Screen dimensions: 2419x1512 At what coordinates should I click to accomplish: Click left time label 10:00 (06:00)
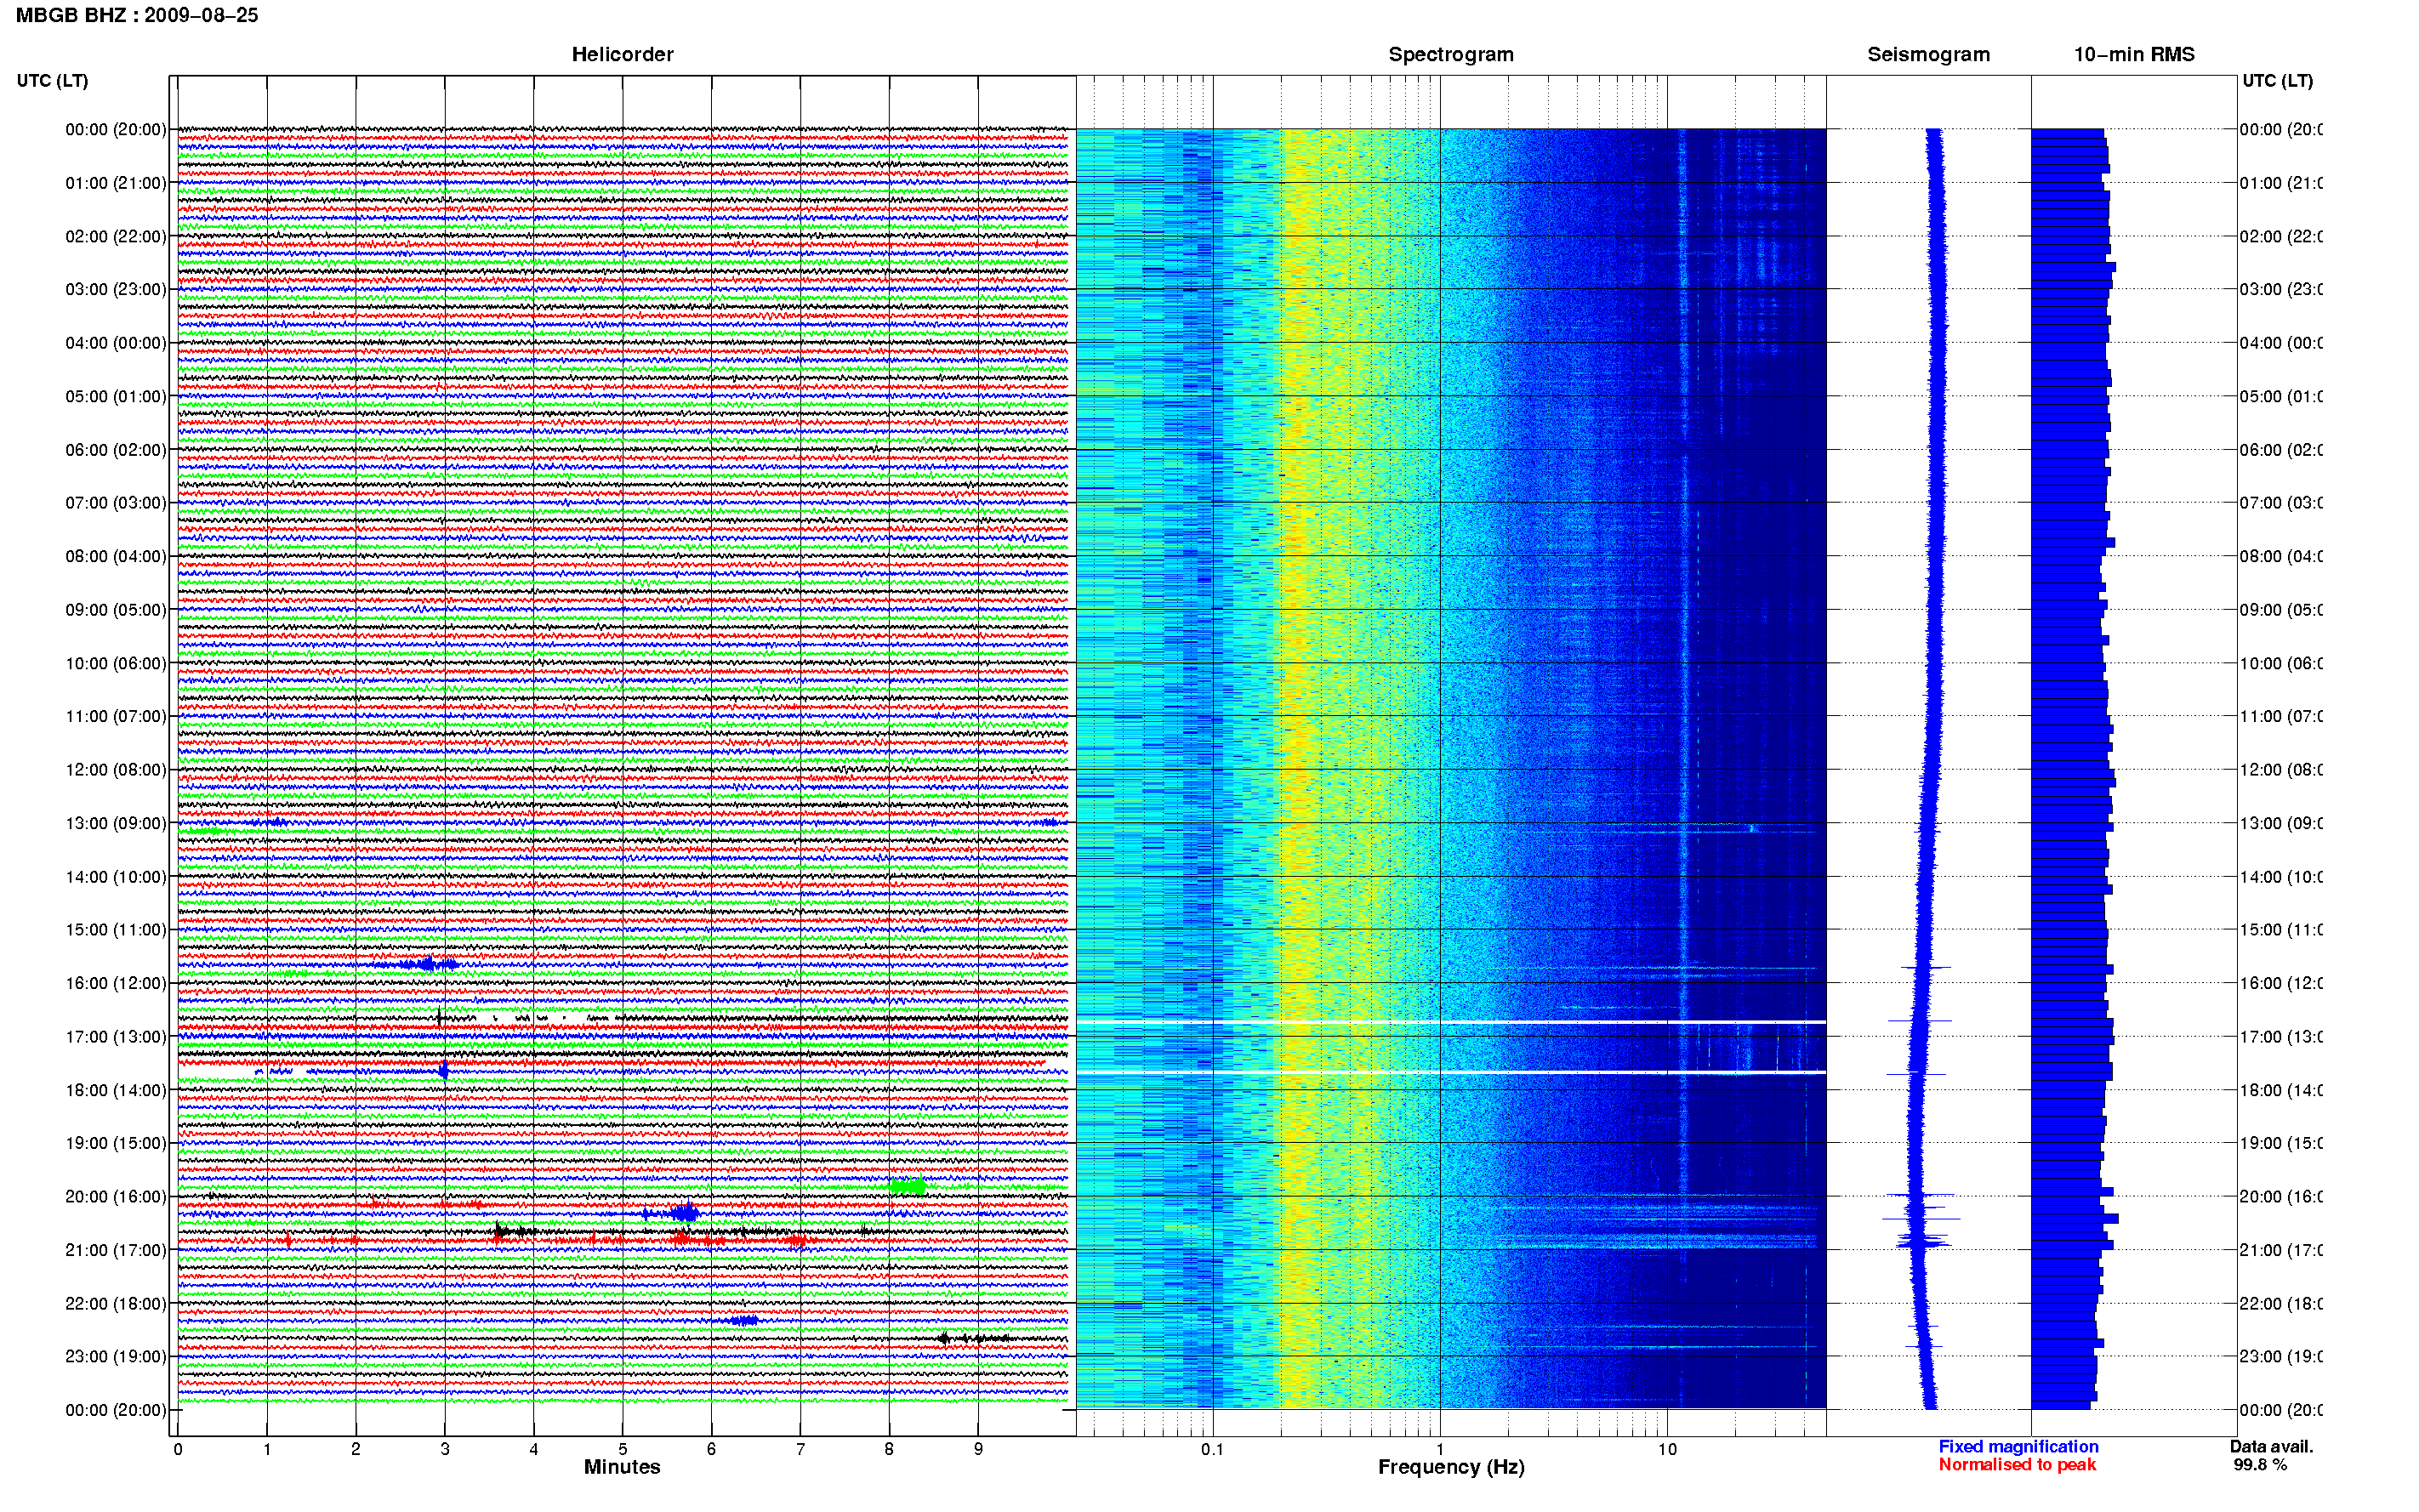pyautogui.click(x=116, y=663)
